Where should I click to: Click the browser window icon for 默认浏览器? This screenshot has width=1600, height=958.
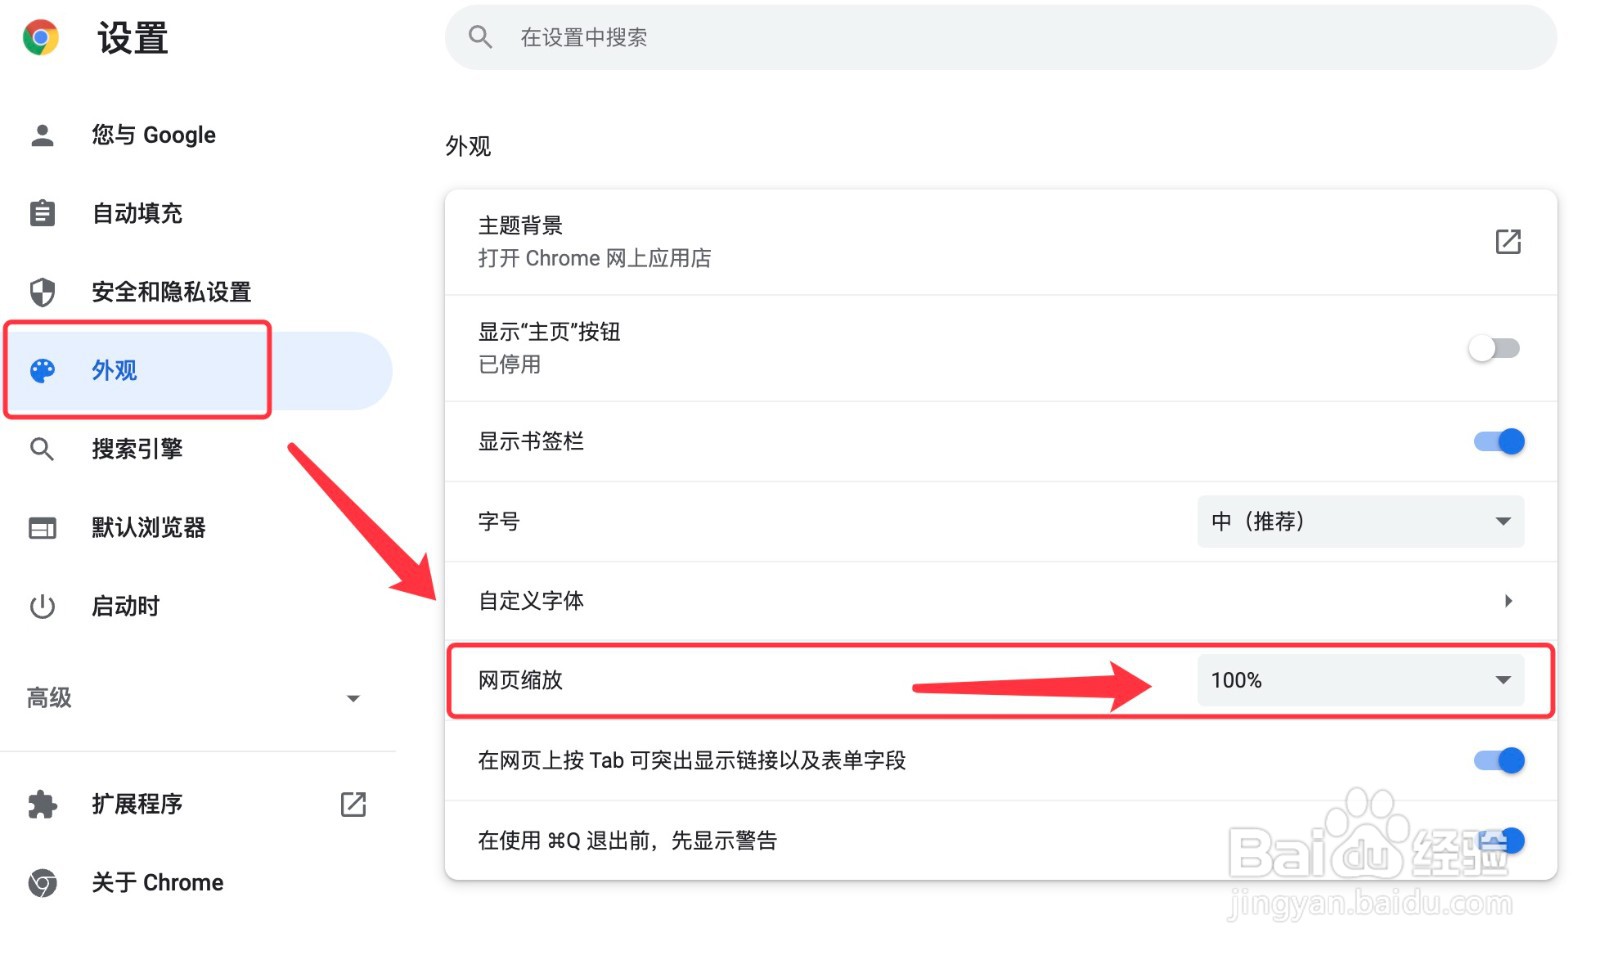tap(42, 528)
